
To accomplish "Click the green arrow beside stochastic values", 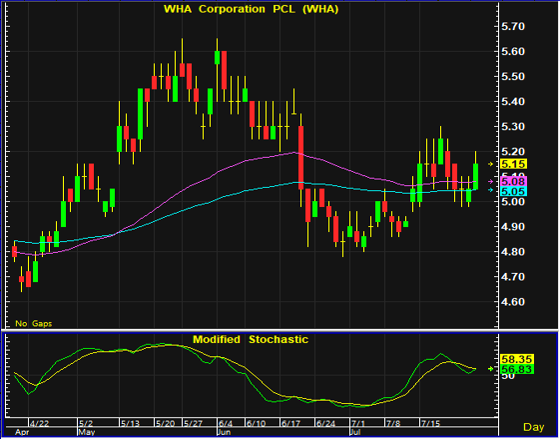I will click(490, 369).
